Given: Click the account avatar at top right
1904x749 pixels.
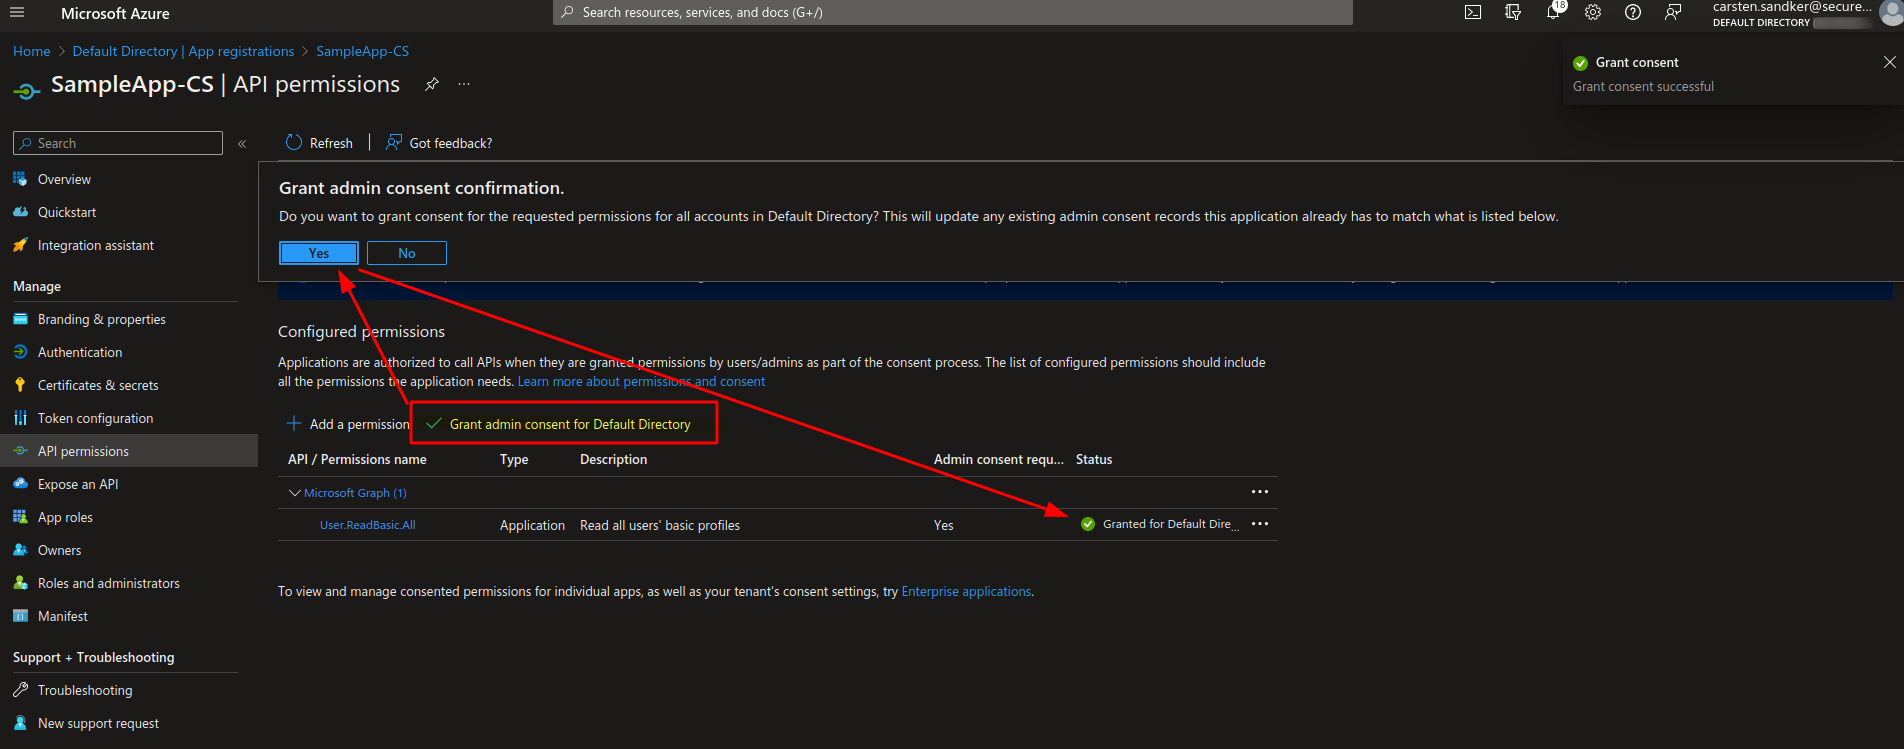Looking at the screenshot, I should point(1890,13).
